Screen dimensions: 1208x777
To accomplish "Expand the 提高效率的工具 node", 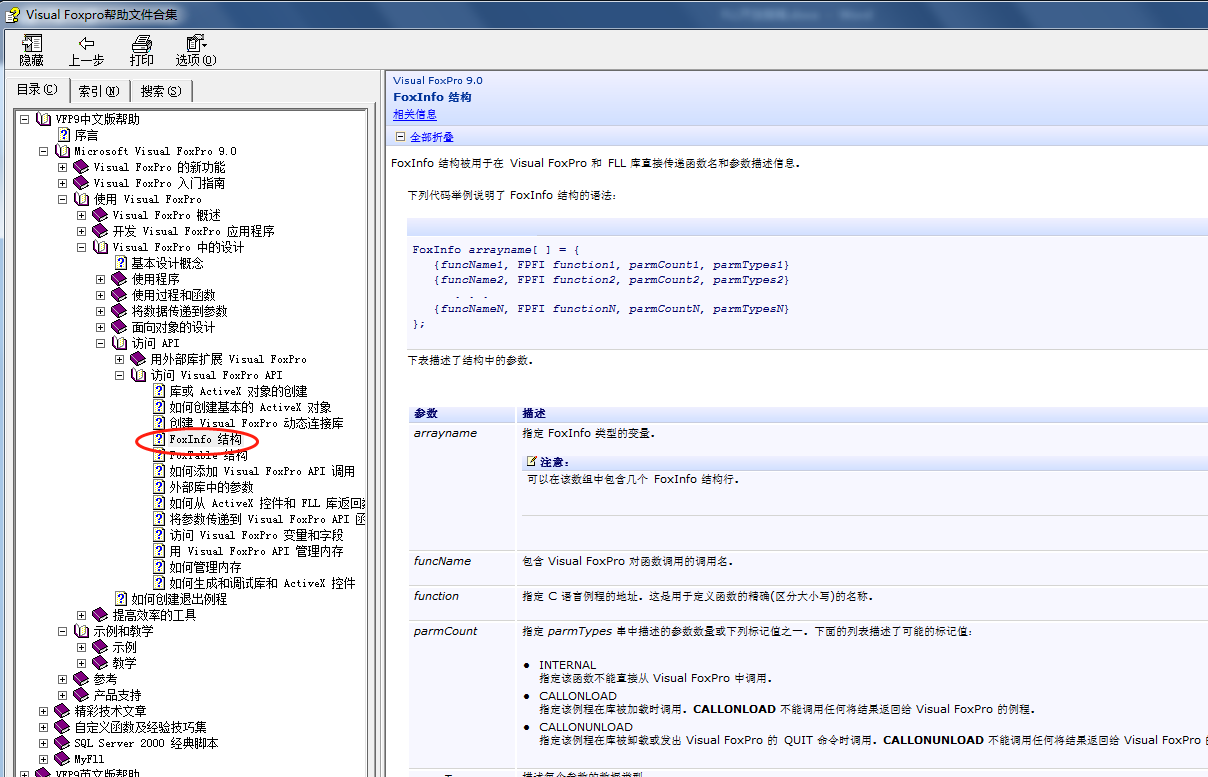I will click(x=82, y=615).
